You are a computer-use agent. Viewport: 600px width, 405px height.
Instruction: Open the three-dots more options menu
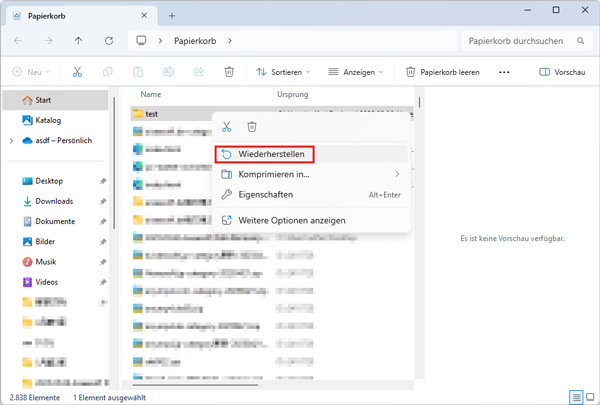tap(504, 72)
